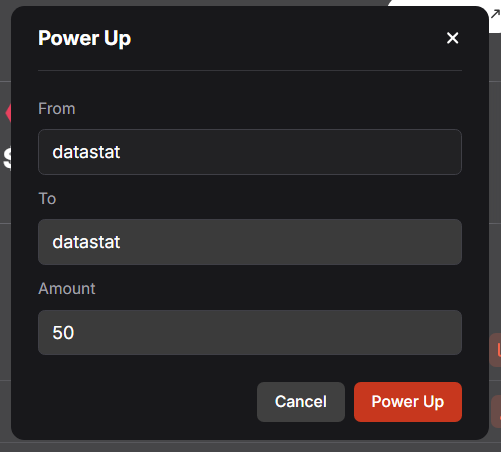Click the lower orange button at right edge
The width and height of the screenshot is (501, 452).
point(496,411)
